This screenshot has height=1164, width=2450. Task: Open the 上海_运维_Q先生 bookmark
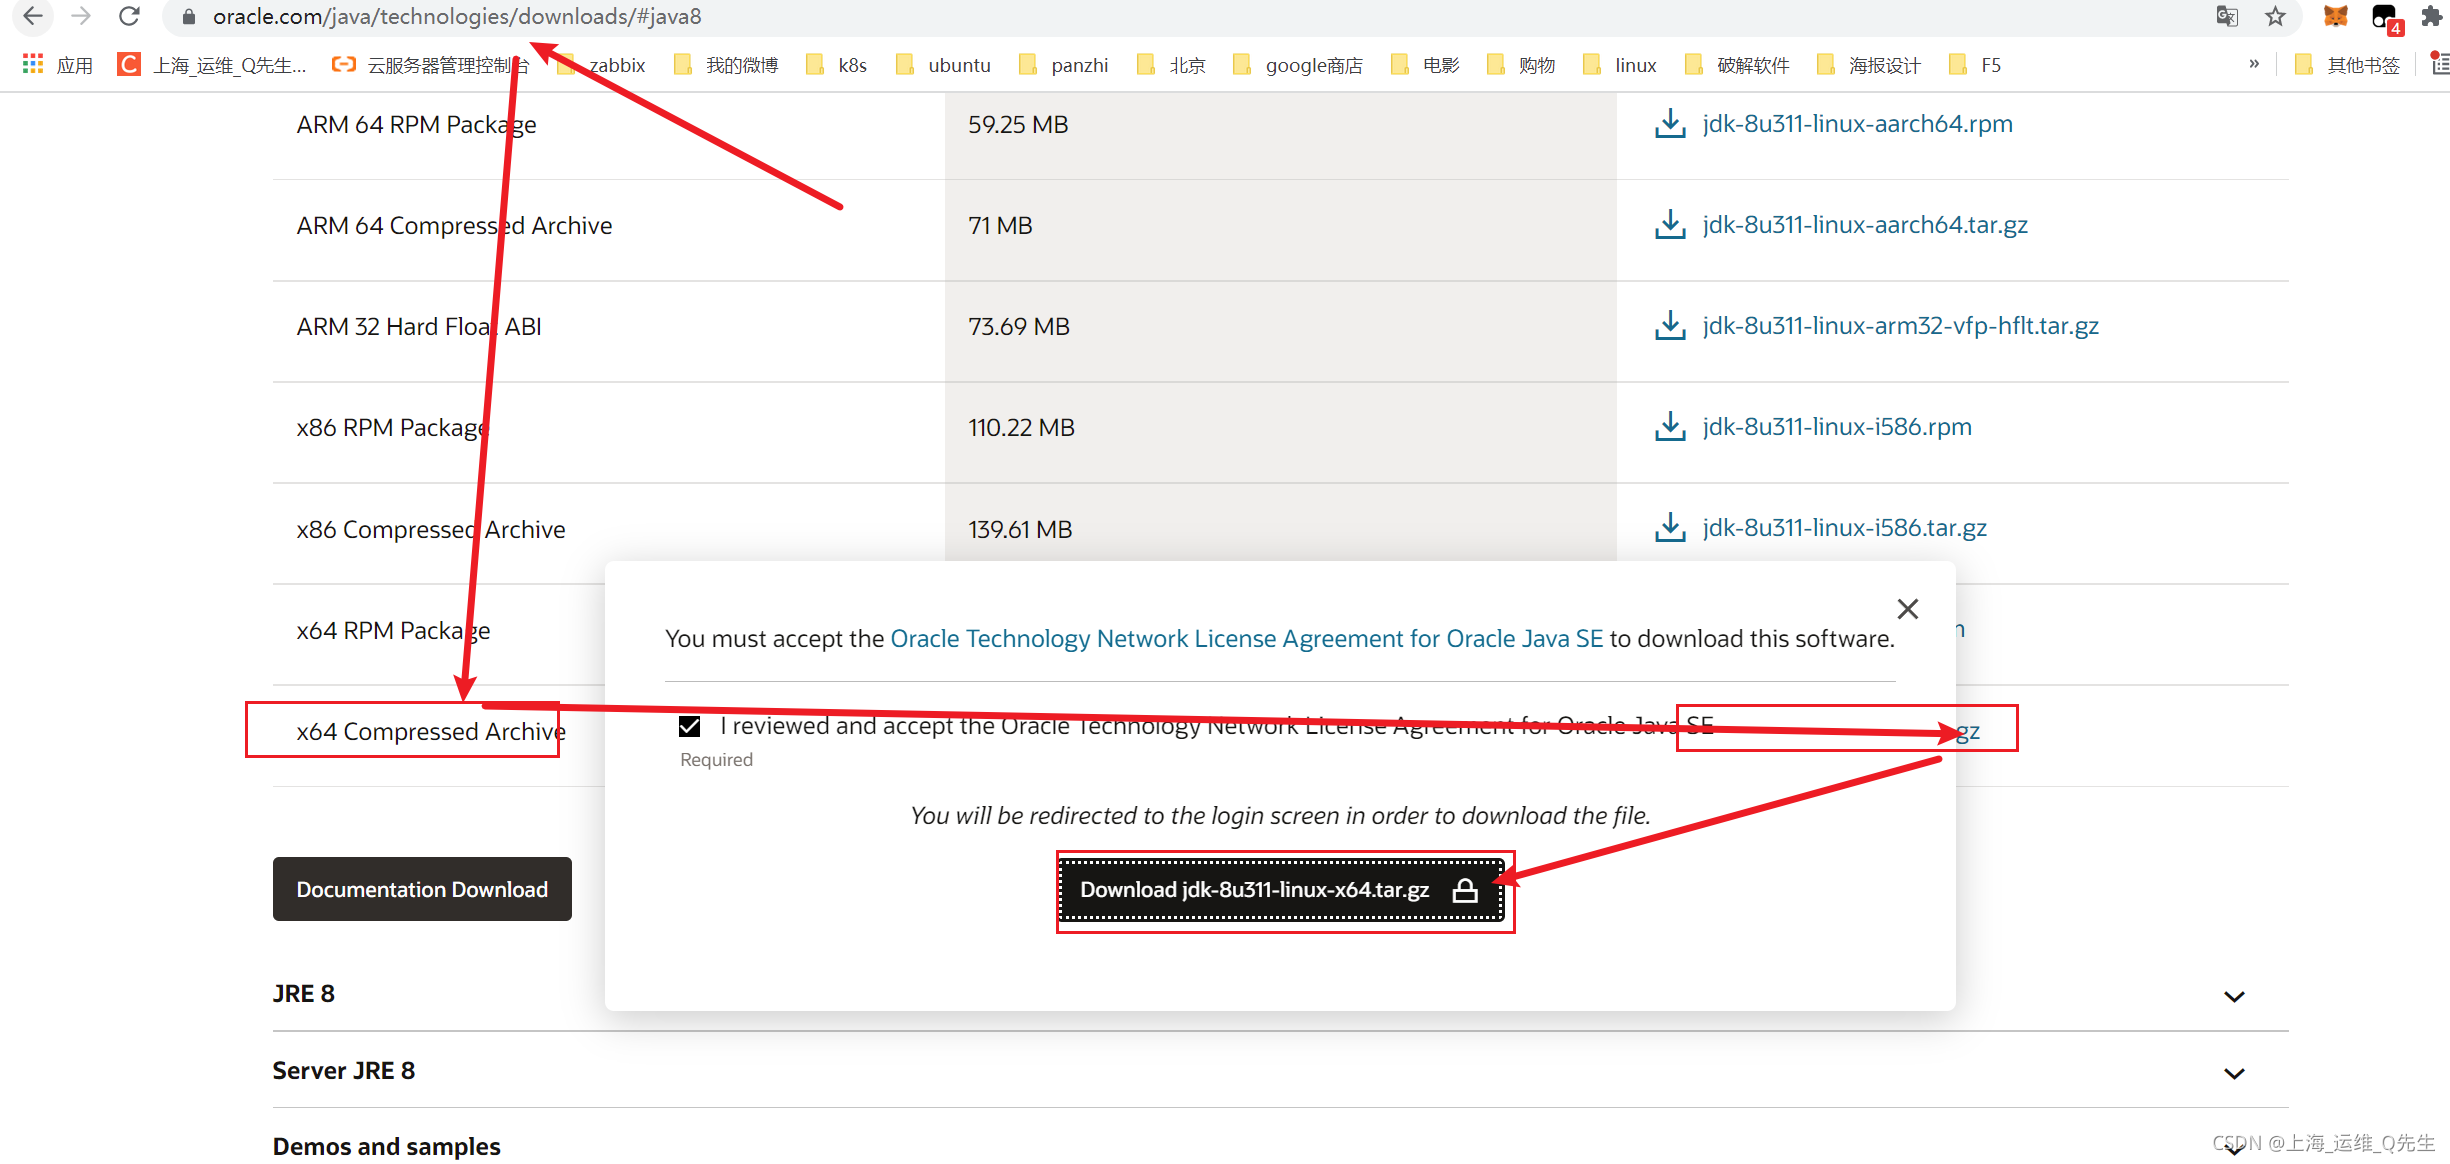coord(212,65)
